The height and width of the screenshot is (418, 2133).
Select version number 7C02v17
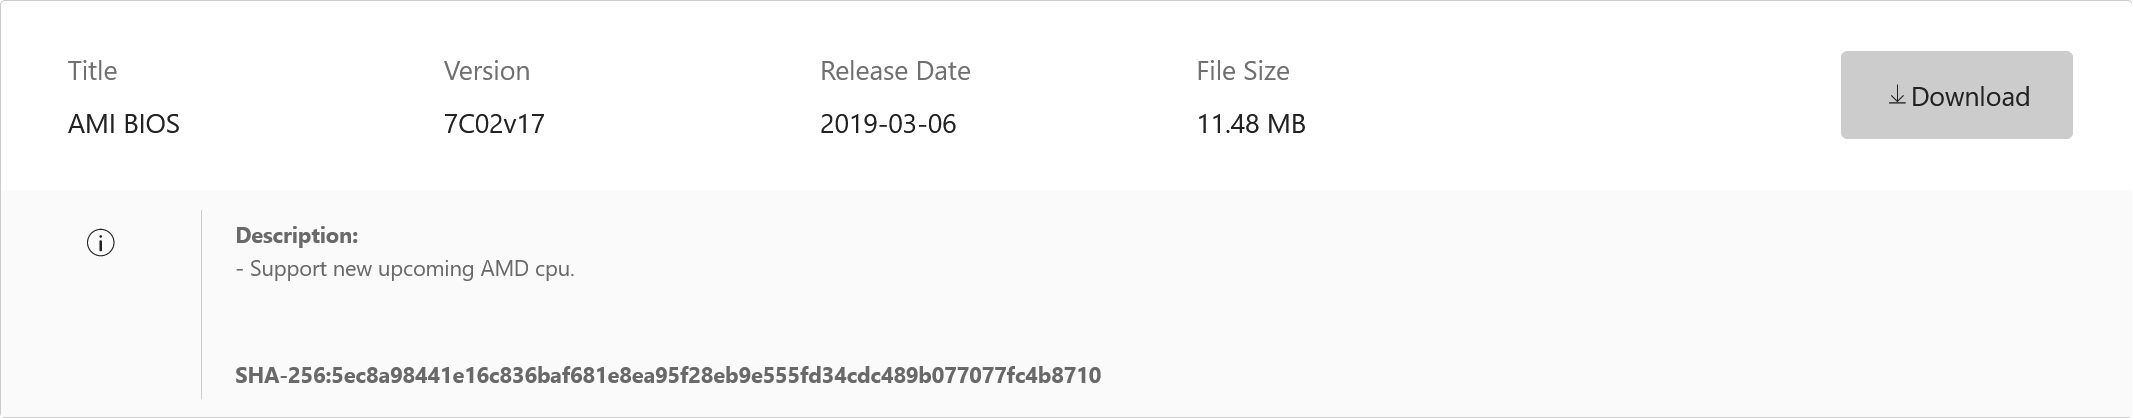click(x=494, y=124)
